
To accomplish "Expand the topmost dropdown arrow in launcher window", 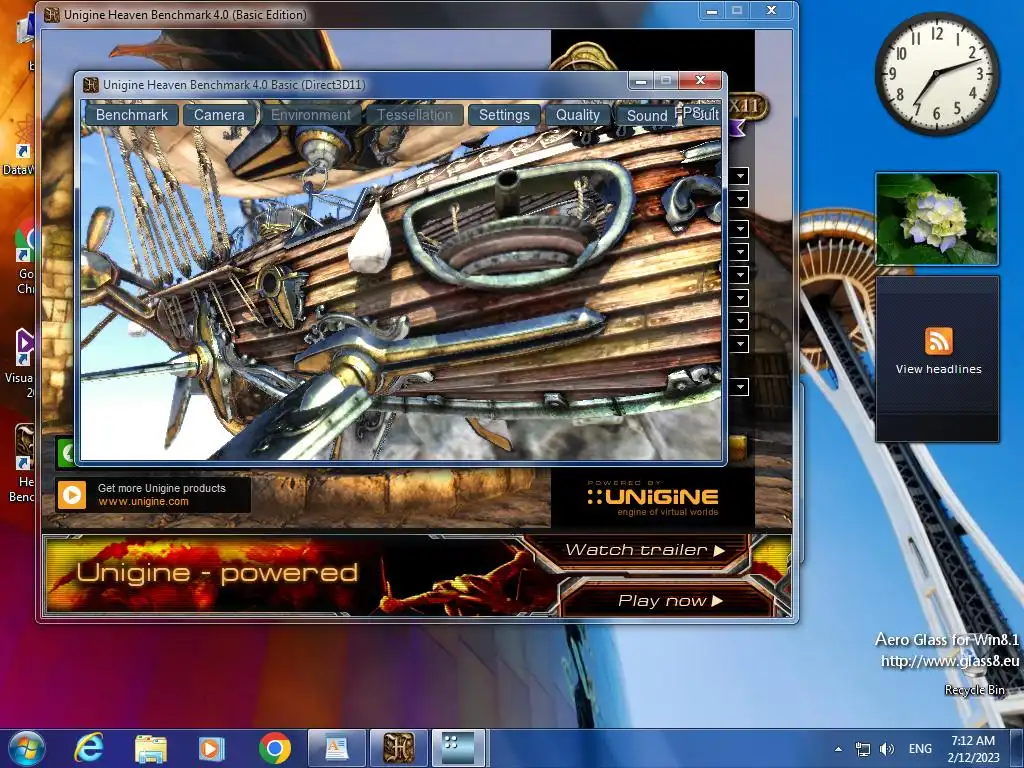I will (x=741, y=176).
